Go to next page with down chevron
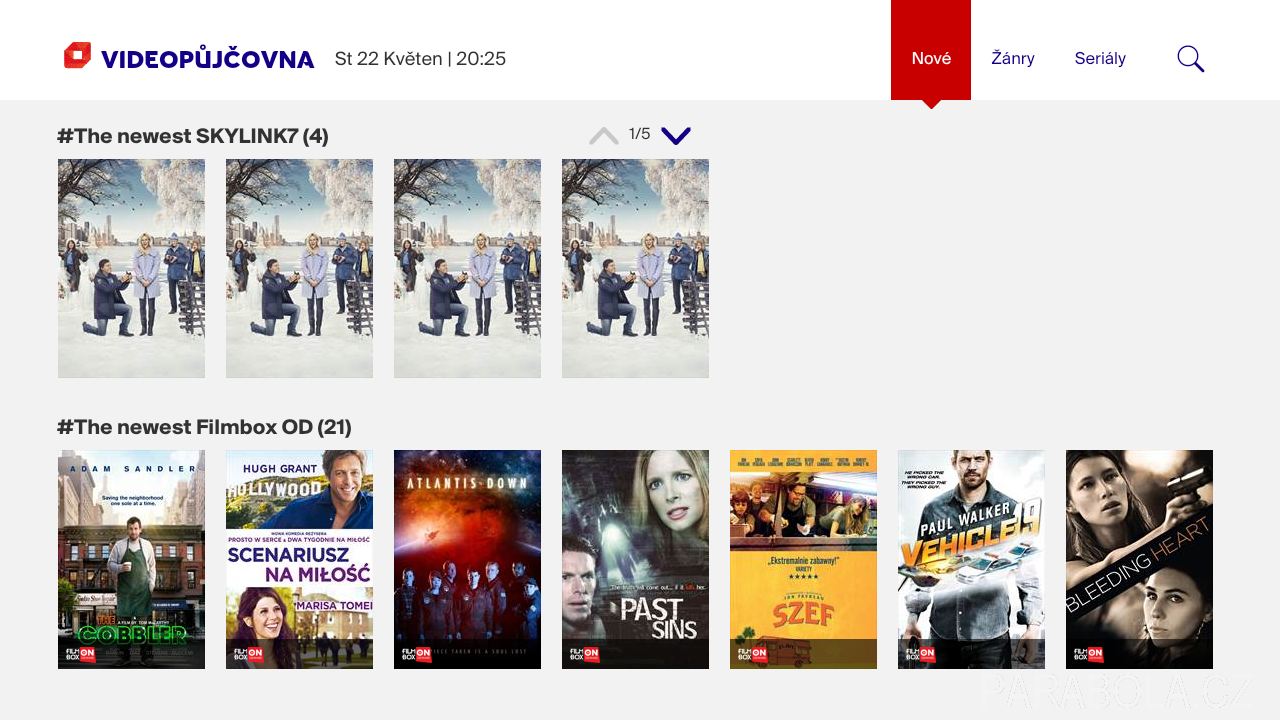 (x=676, y=135)
